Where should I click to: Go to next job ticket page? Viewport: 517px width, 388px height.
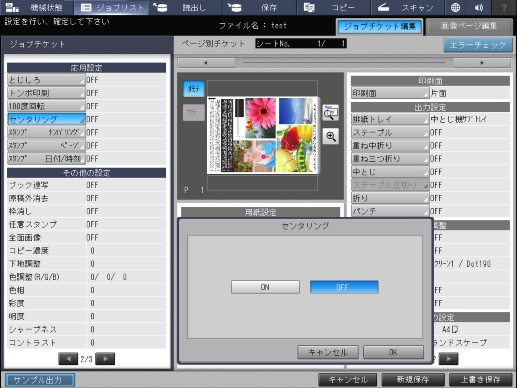(x=105, y=359)
